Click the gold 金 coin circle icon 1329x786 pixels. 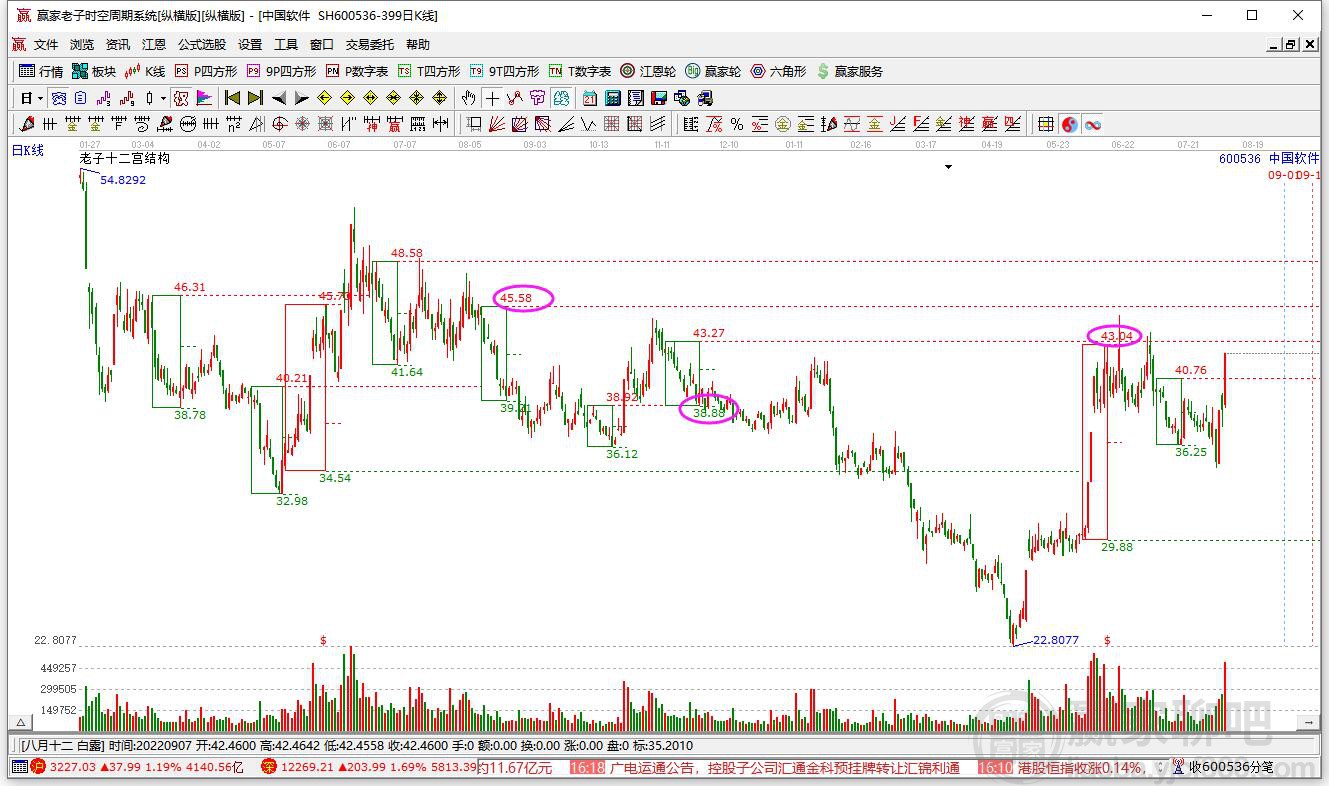(783, 124)
